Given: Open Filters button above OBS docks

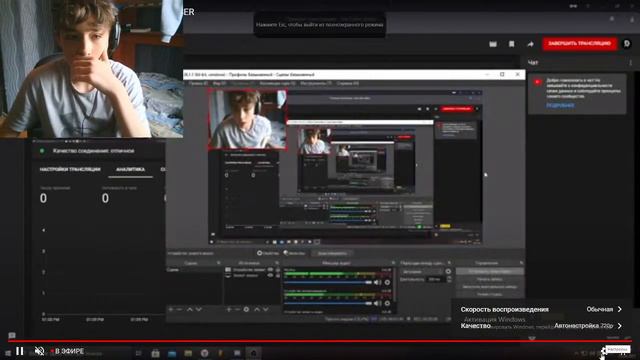Looking at the screenshot, I should point(294,253).
